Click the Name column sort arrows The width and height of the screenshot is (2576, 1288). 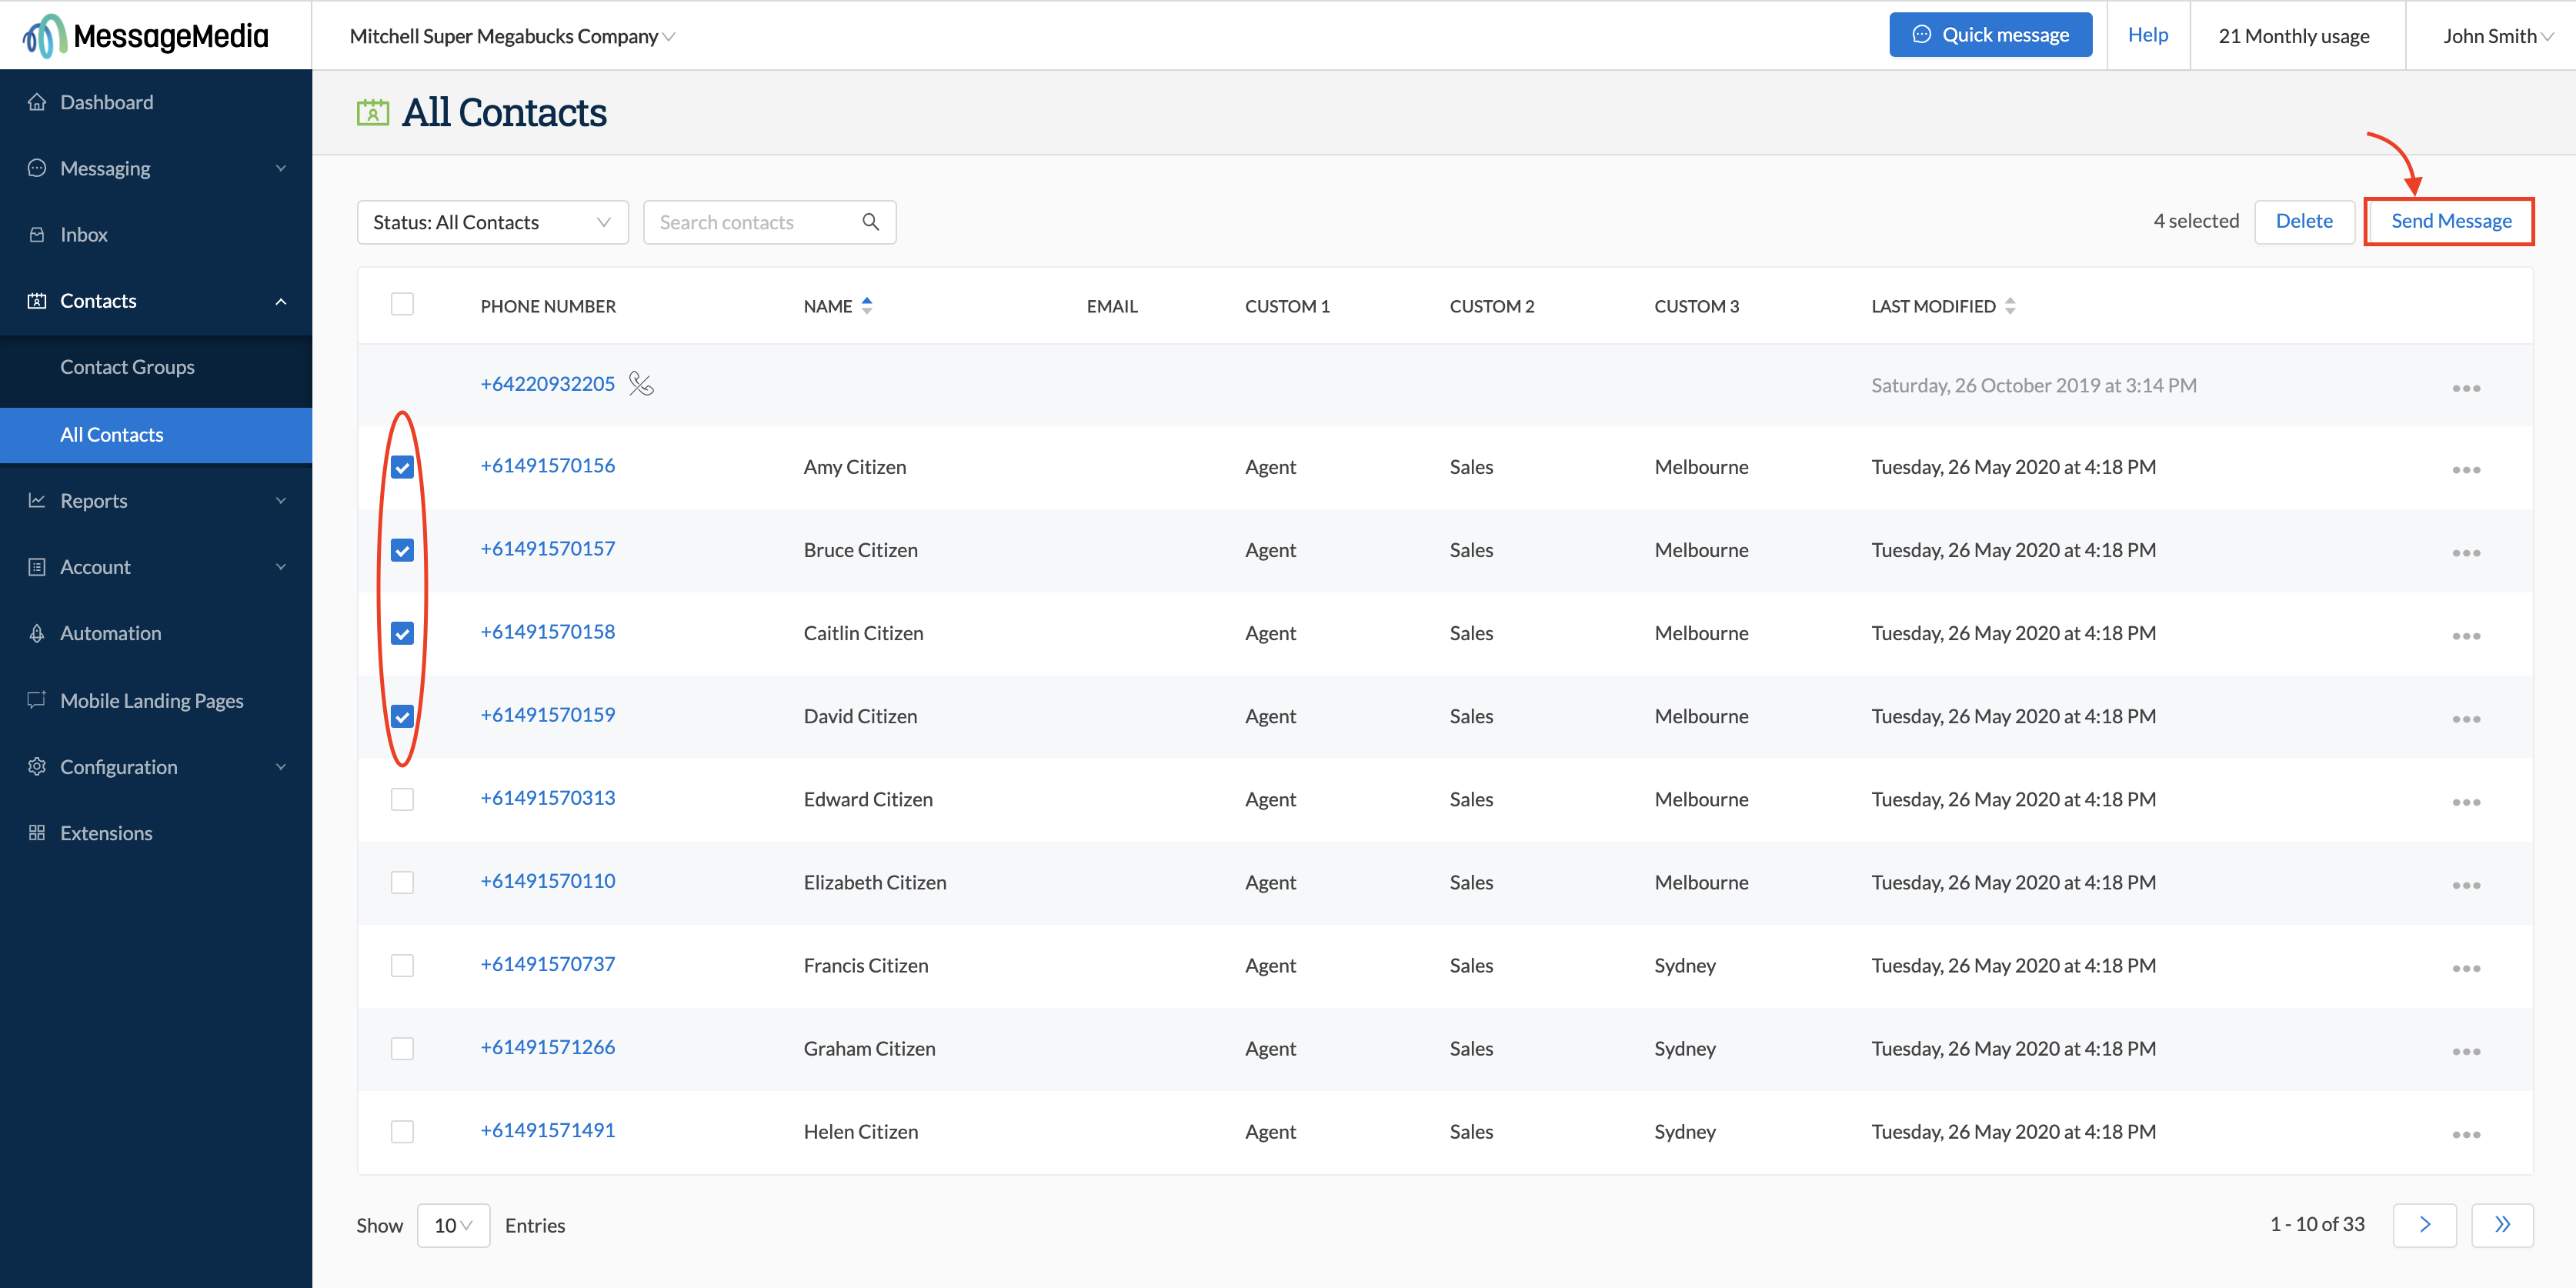tap(867, 306)
